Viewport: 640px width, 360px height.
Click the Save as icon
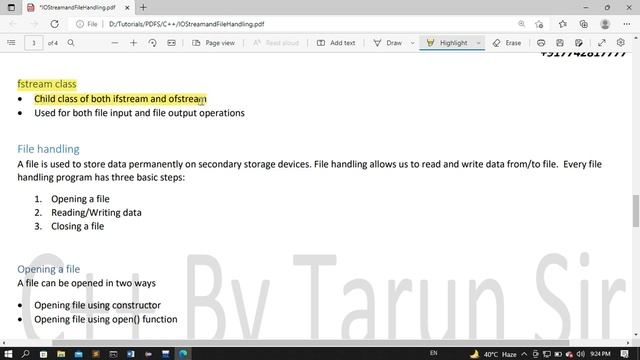[x=578, y=42]
